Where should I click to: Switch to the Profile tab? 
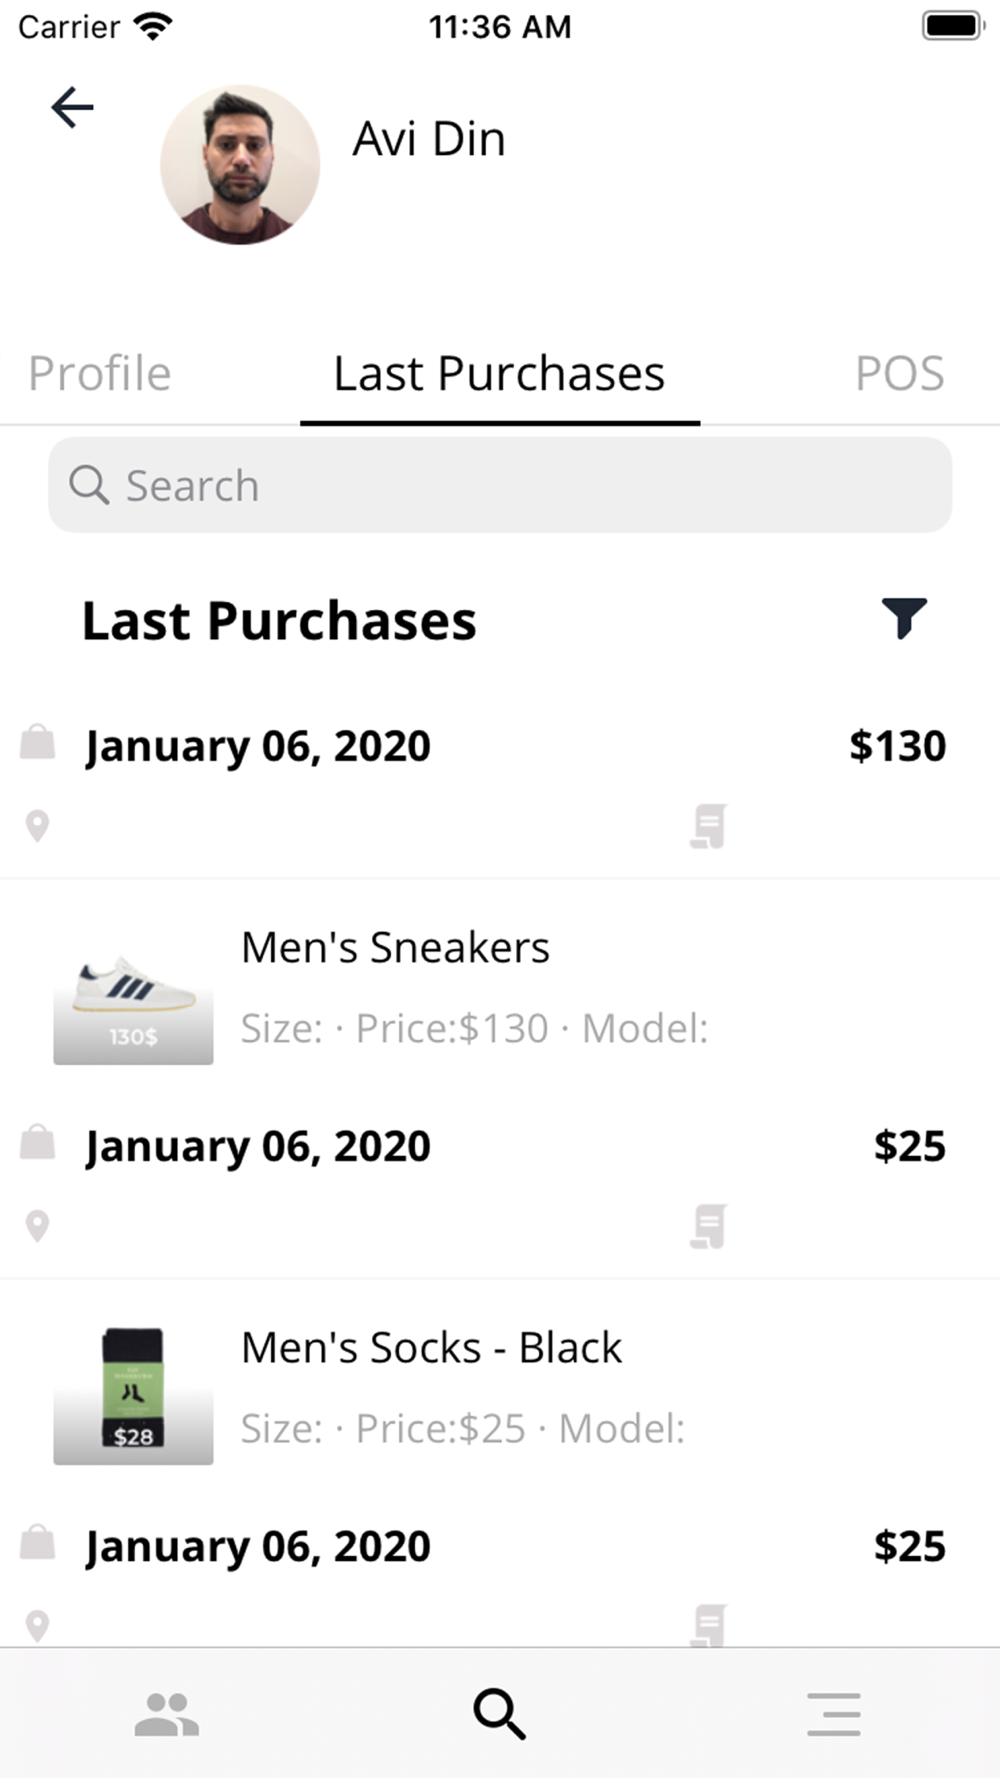coord(100,374)
